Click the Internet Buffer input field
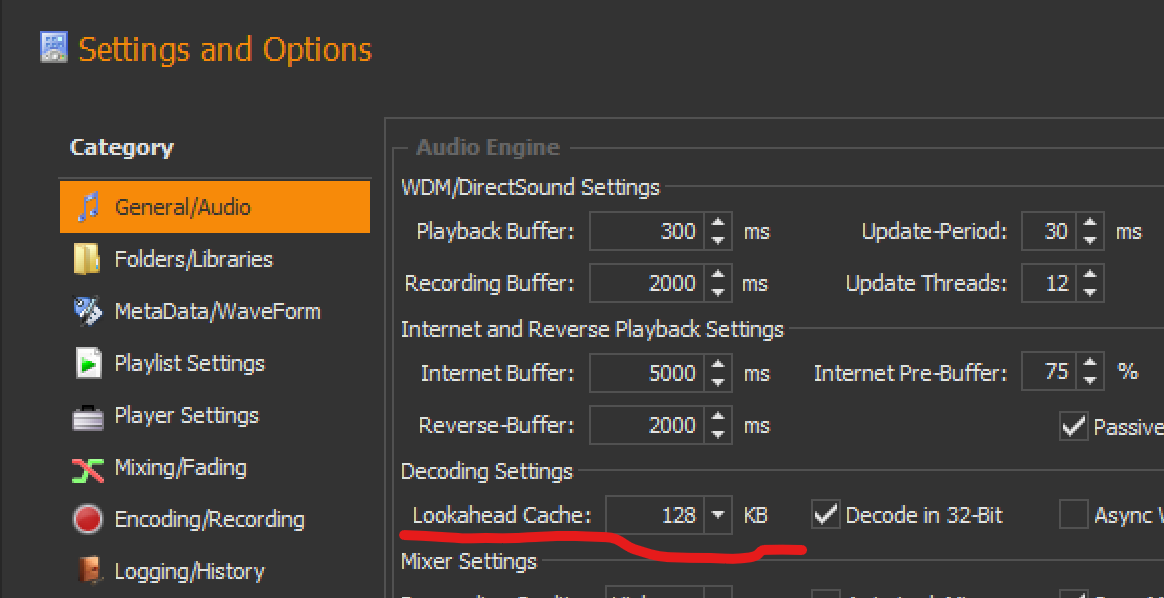 [x=647, y=374]
